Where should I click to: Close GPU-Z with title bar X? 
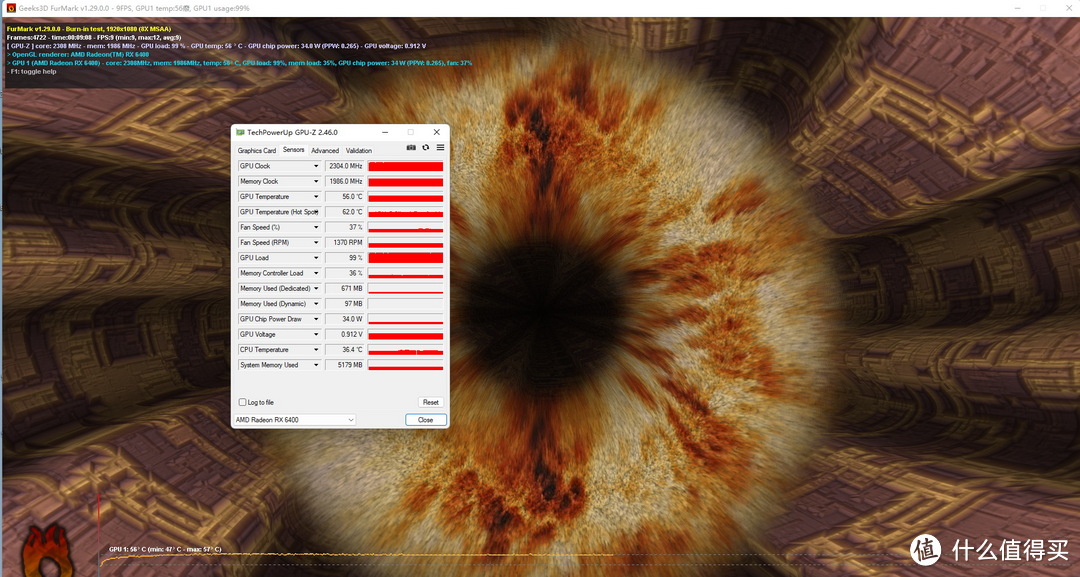tap(436, 132)
